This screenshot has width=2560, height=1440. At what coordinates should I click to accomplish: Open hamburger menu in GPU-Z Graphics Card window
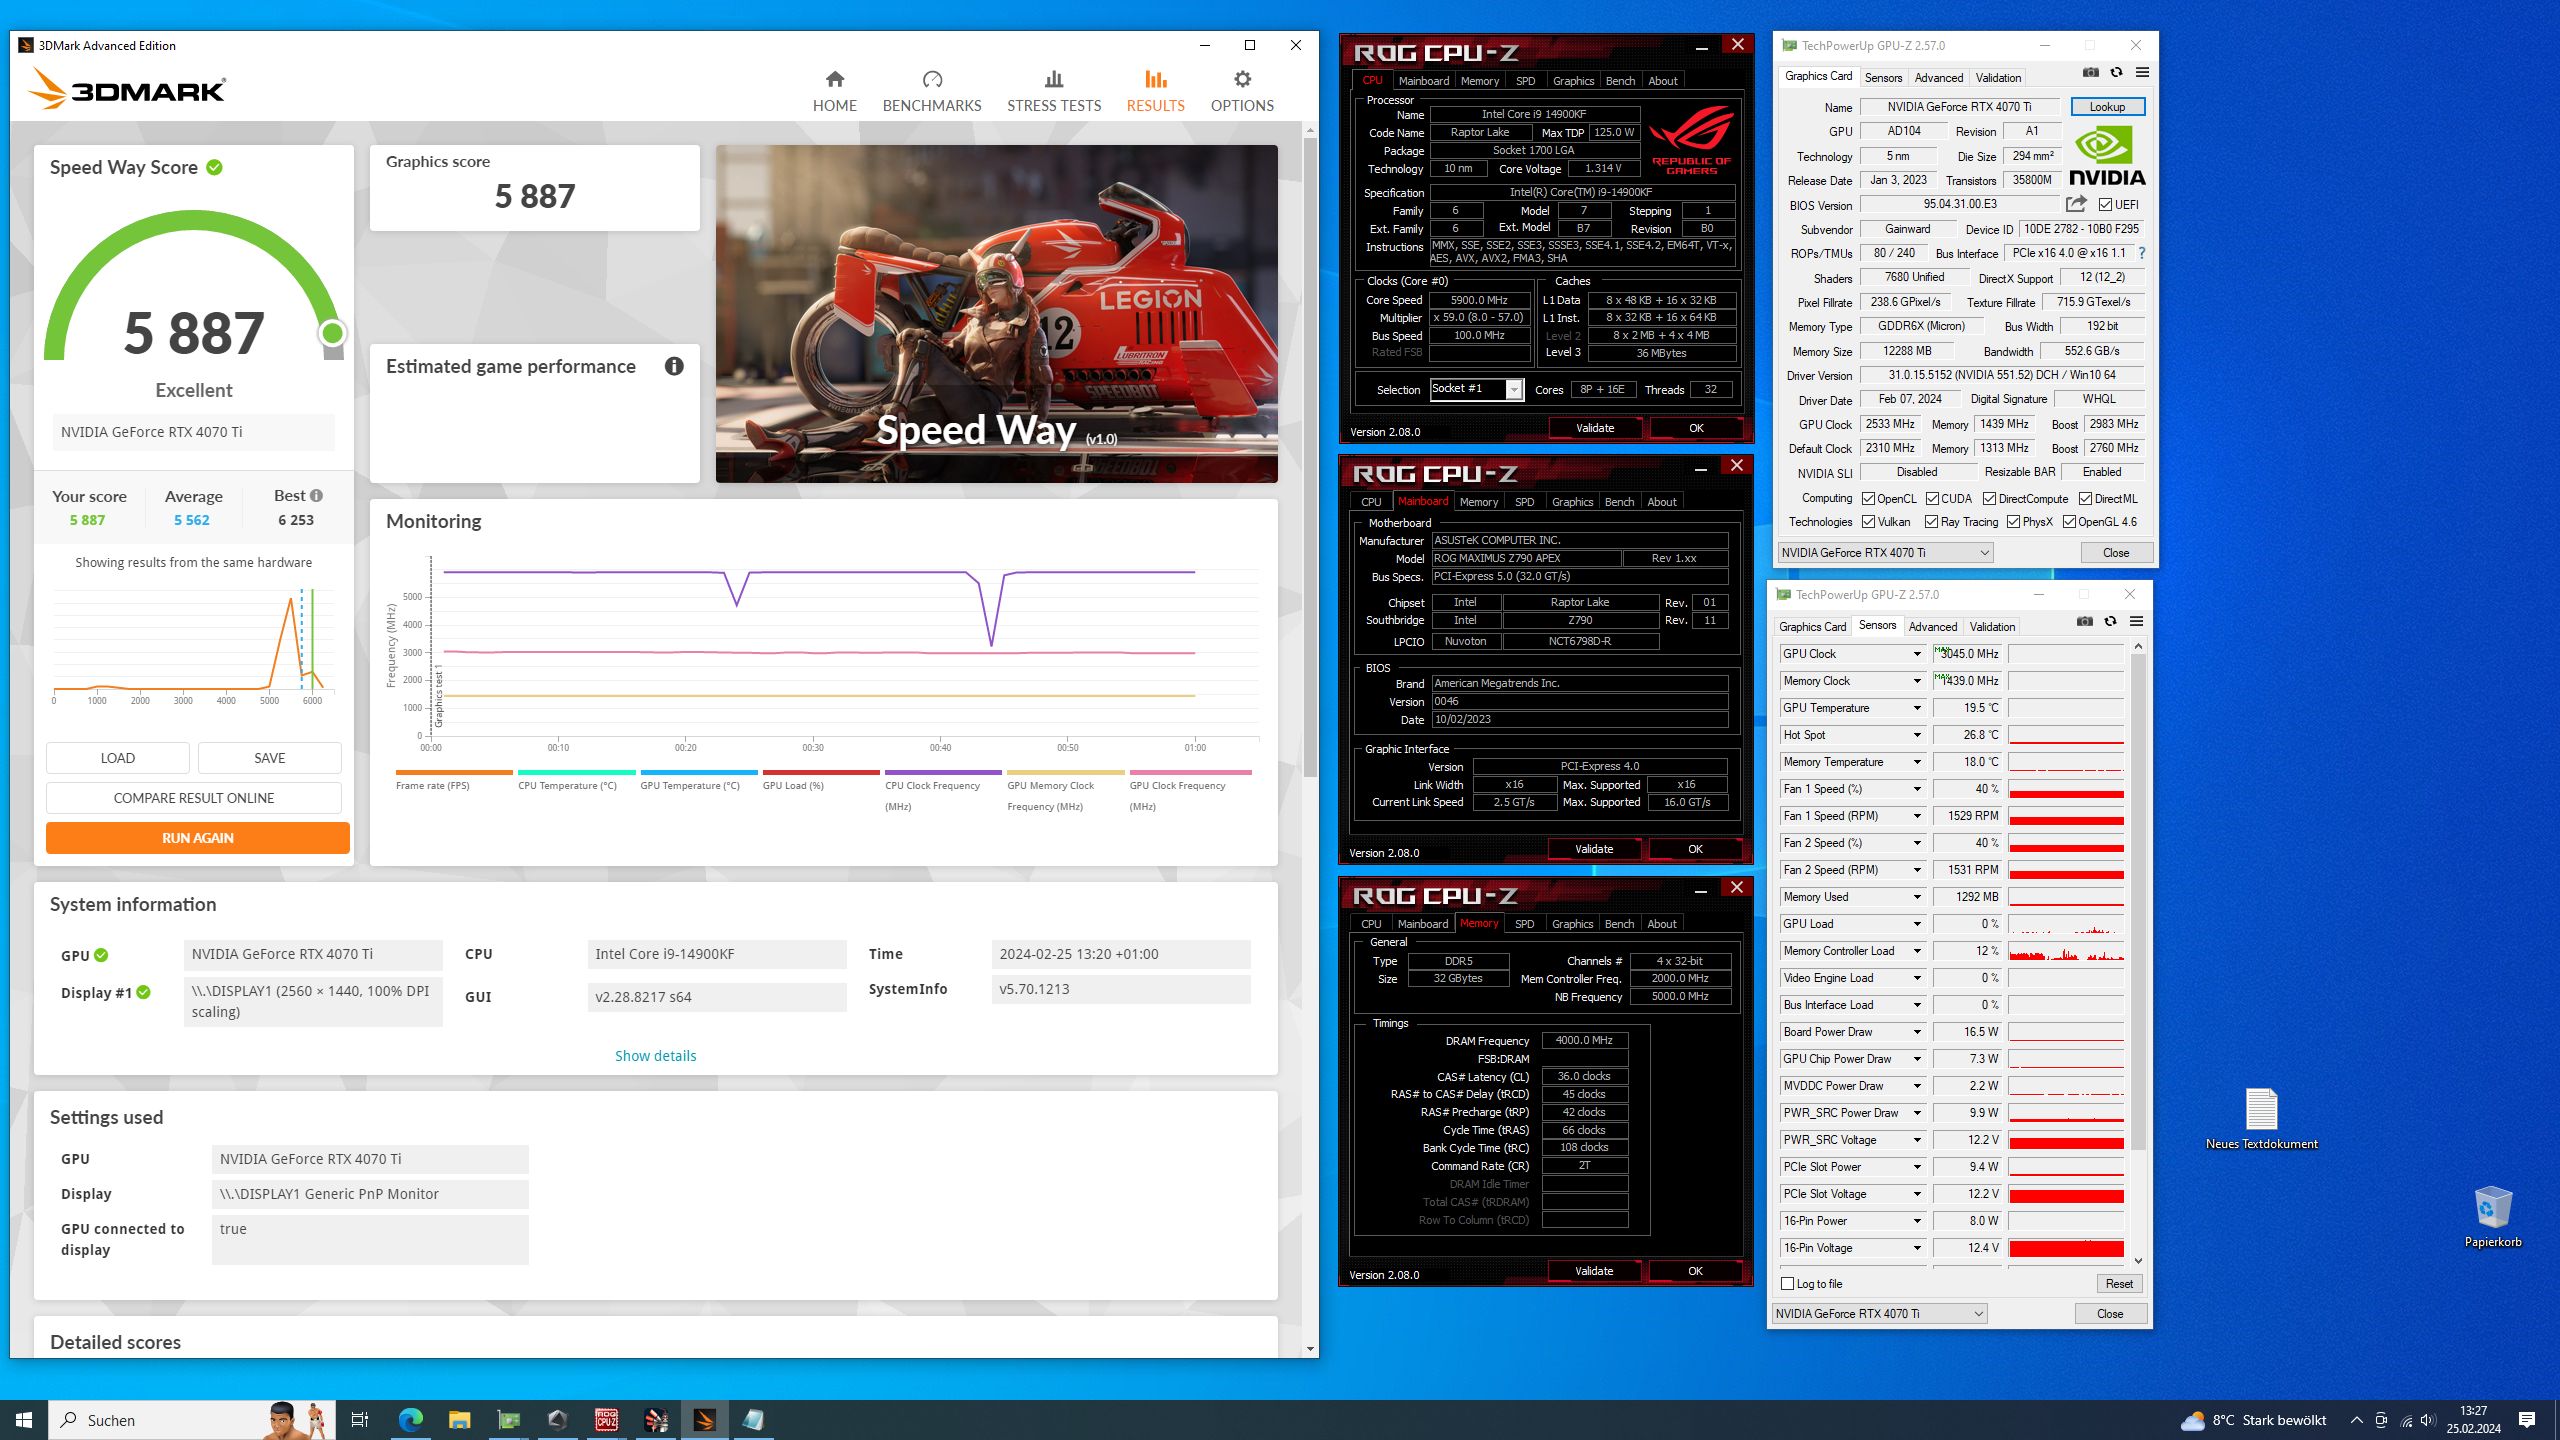pos(2142,72)
